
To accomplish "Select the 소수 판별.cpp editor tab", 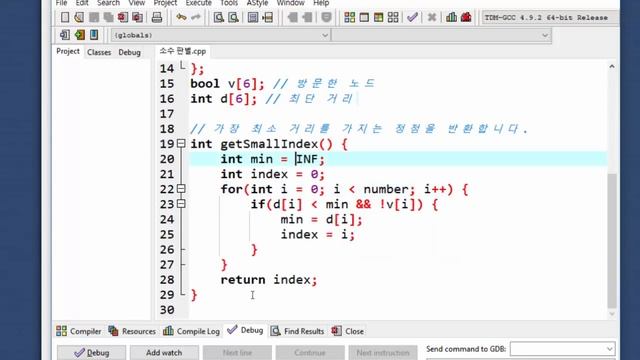I will pos(182,51).
